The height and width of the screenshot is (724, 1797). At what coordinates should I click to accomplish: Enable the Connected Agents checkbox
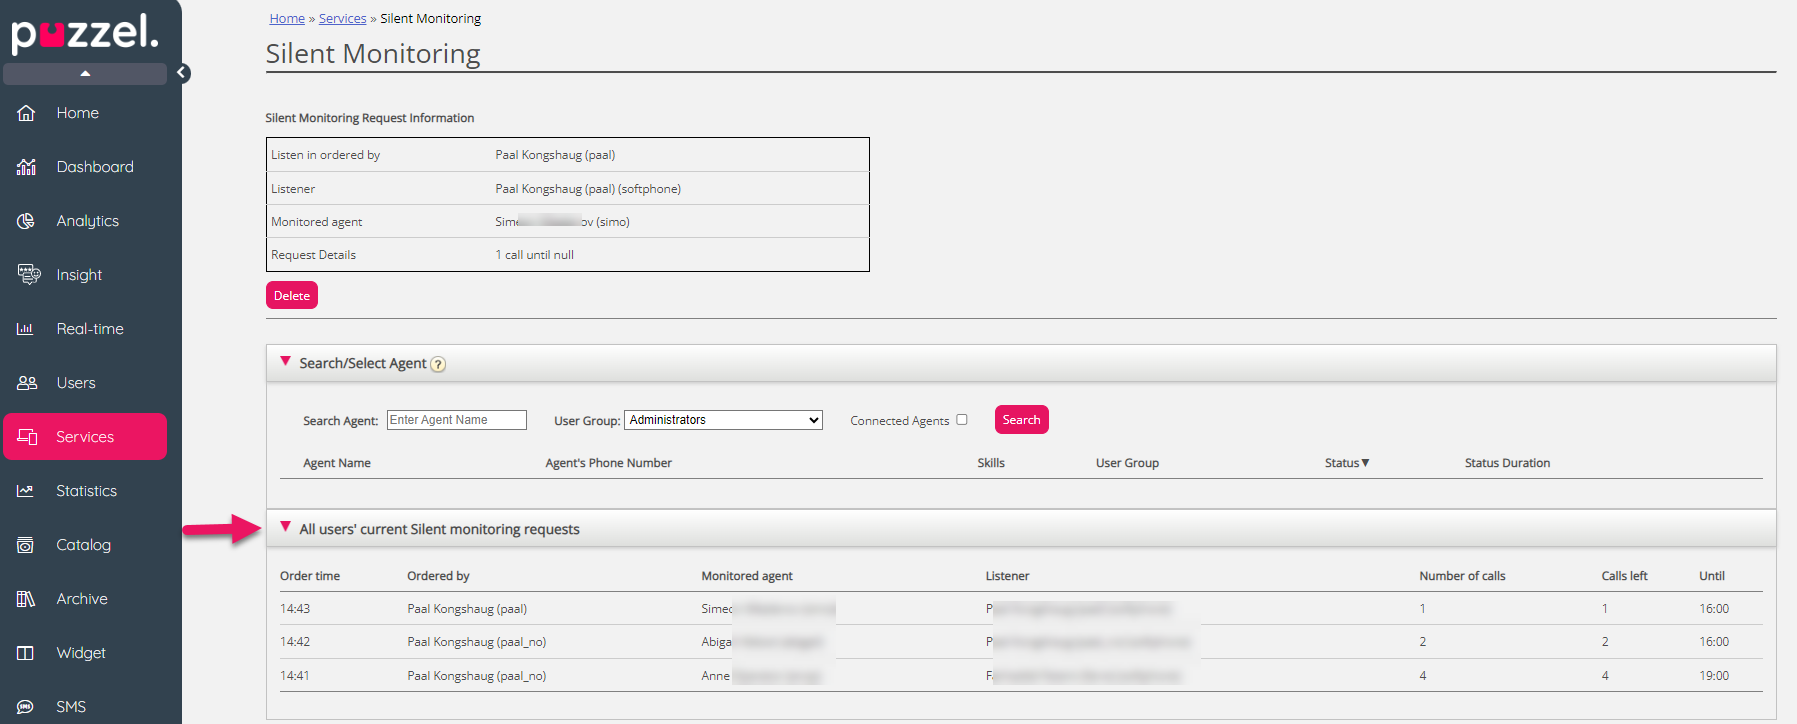(x=962, y=420)
